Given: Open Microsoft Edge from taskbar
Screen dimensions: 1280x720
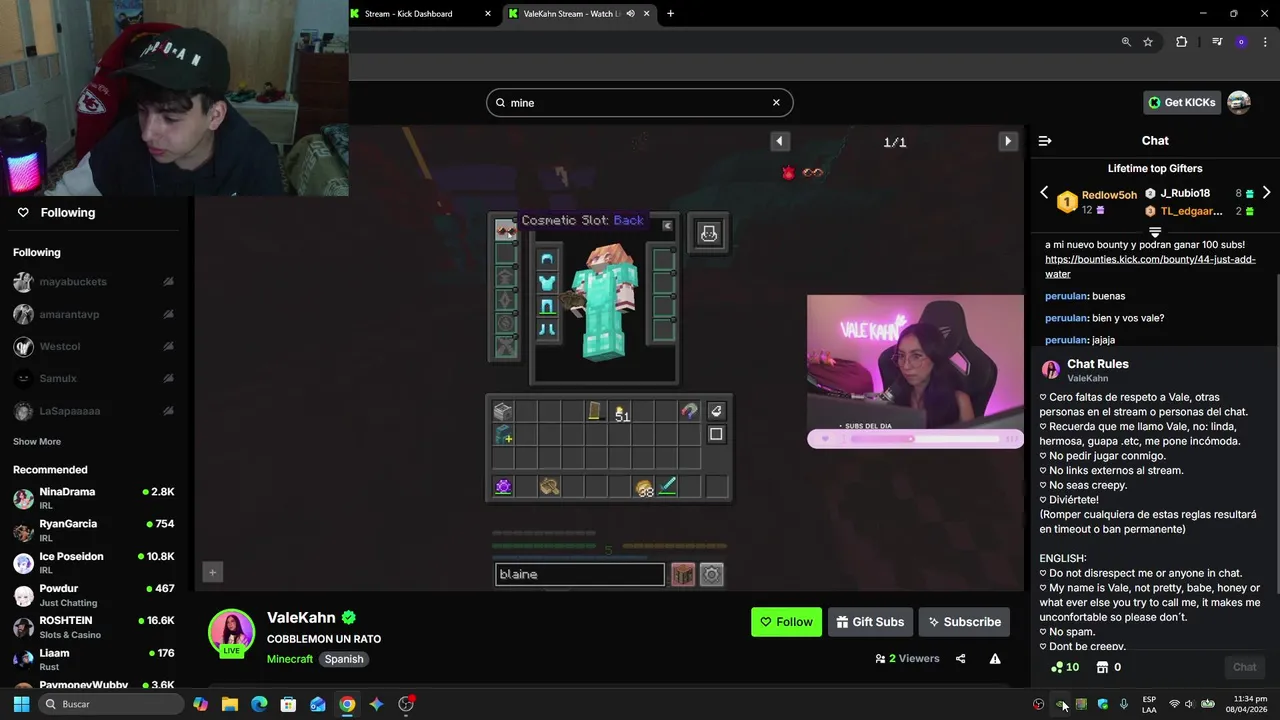Looking at the screenshot, I should (259, 704).
